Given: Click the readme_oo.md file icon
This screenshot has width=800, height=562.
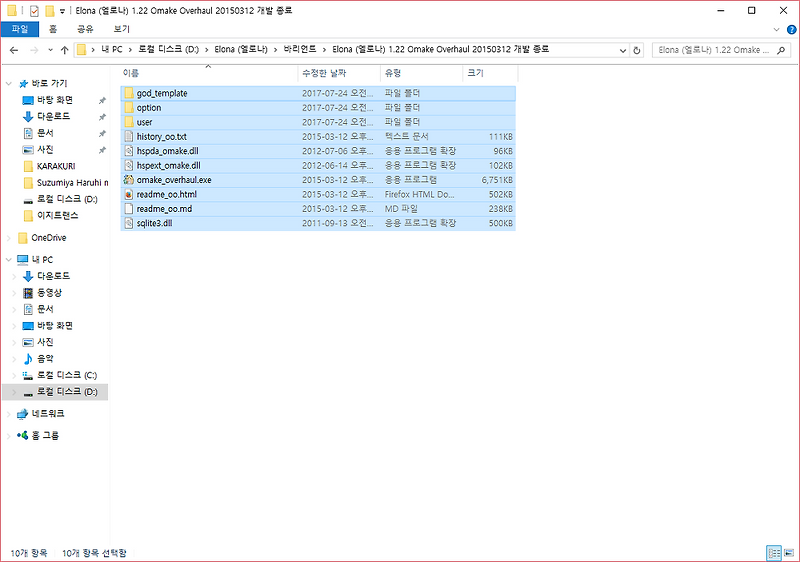Looking at the screenshot, I should click(x=129, y=209).
